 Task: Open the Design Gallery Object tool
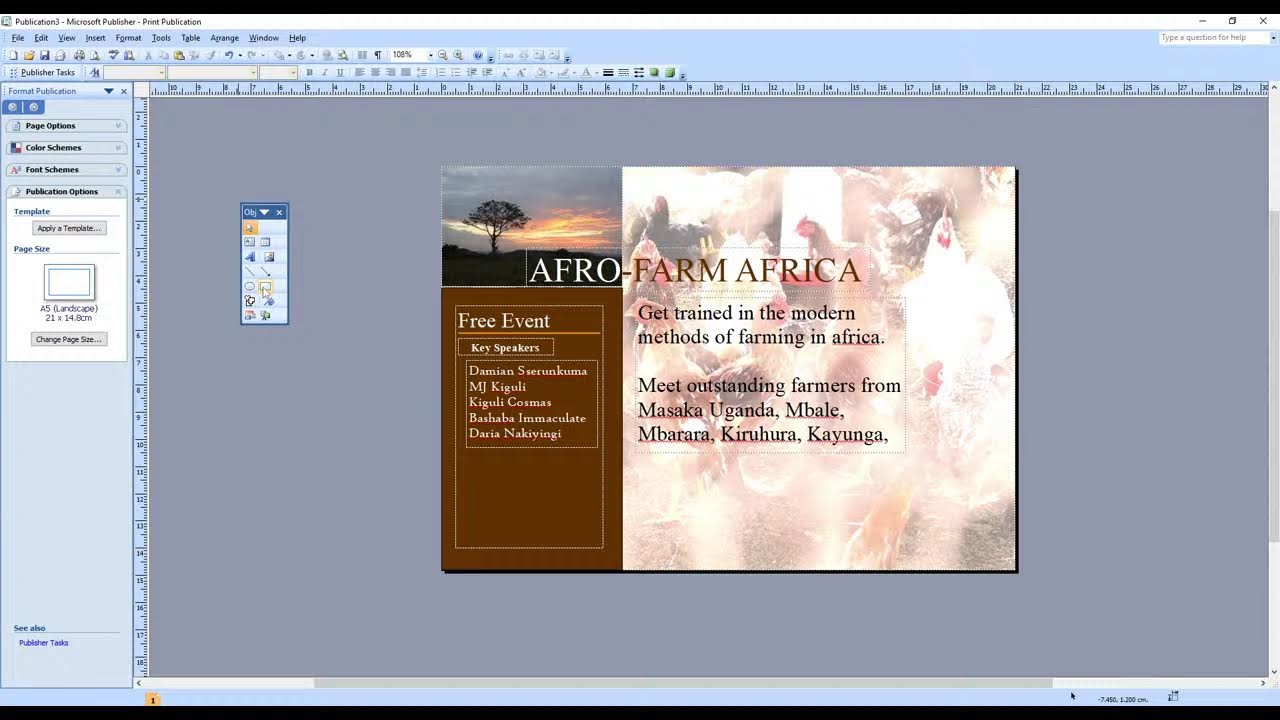pyautogui.click(x=250, y=315)
